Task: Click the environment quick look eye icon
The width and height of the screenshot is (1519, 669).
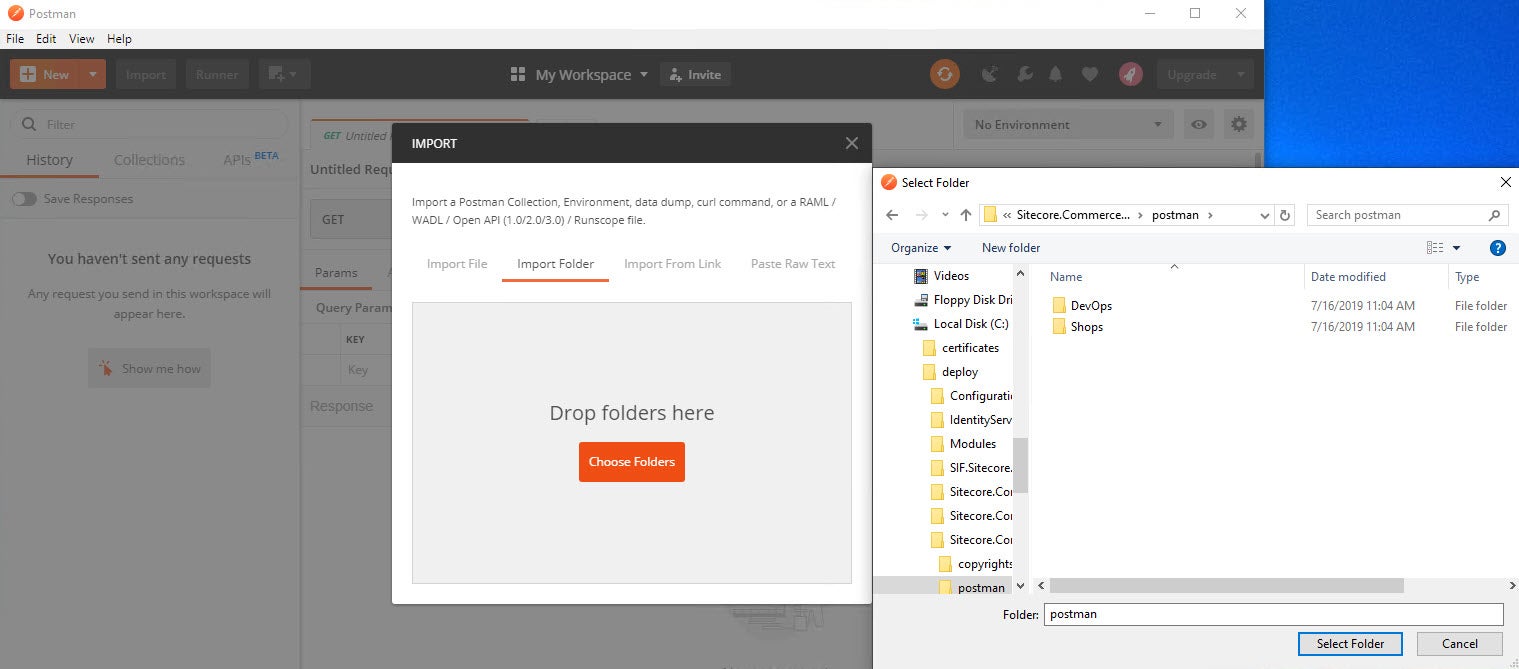Action: pyautogui.click(x=1198, y=125)
